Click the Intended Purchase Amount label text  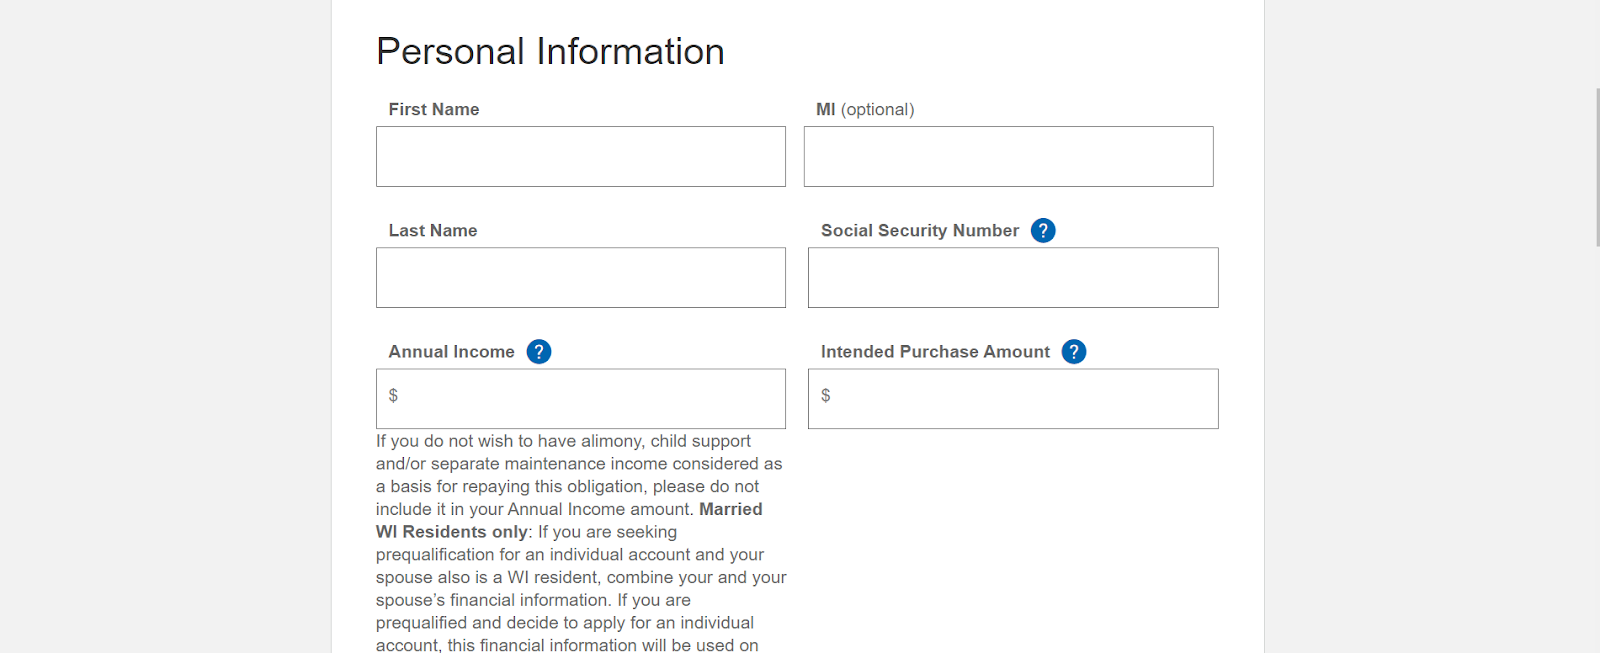[x=935, y=352]
